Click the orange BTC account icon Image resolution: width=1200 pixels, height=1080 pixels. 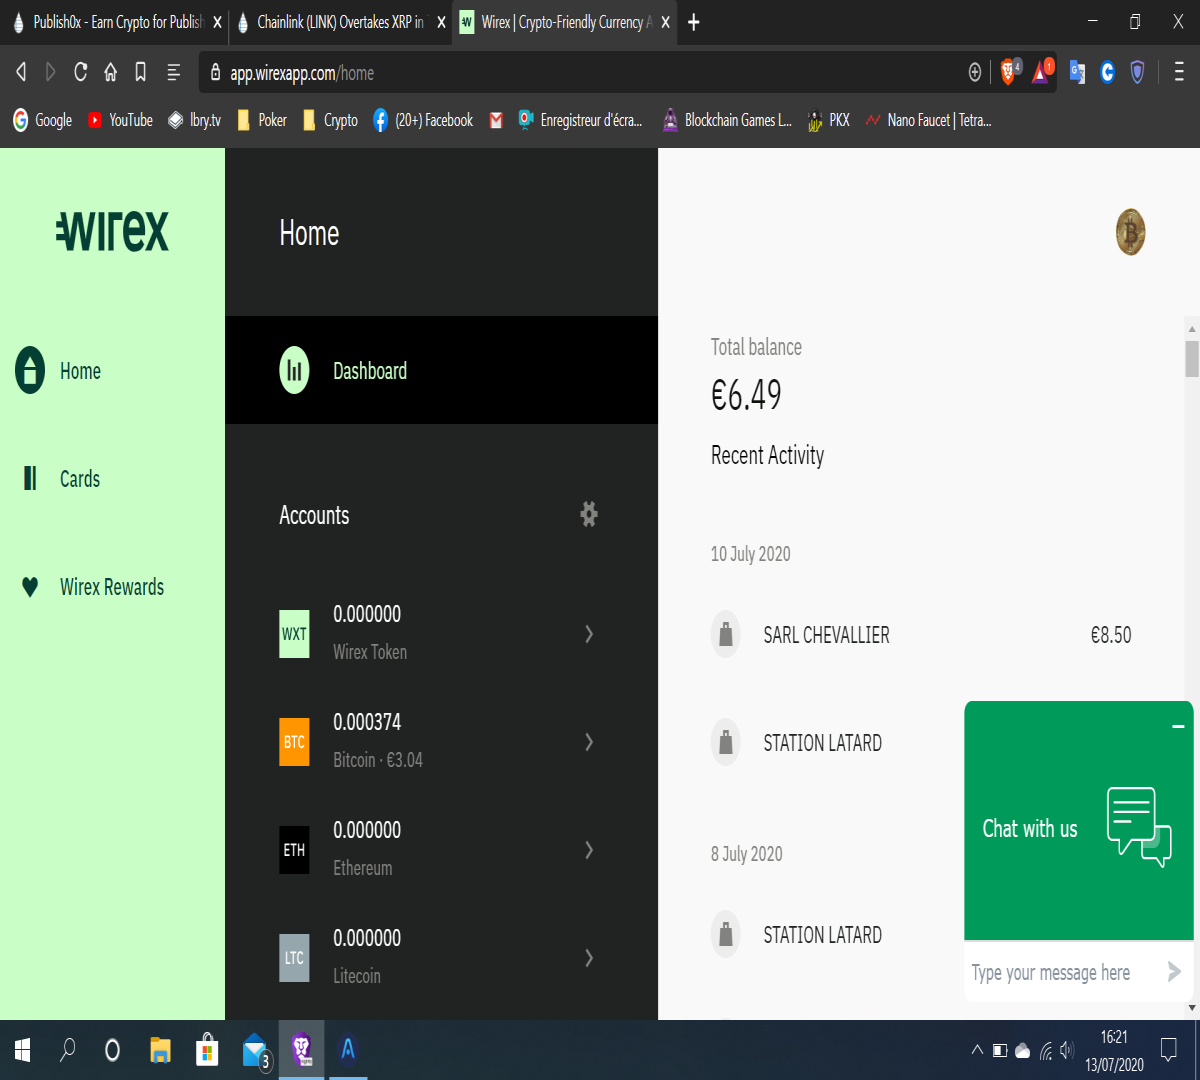(x=294, y=742)
